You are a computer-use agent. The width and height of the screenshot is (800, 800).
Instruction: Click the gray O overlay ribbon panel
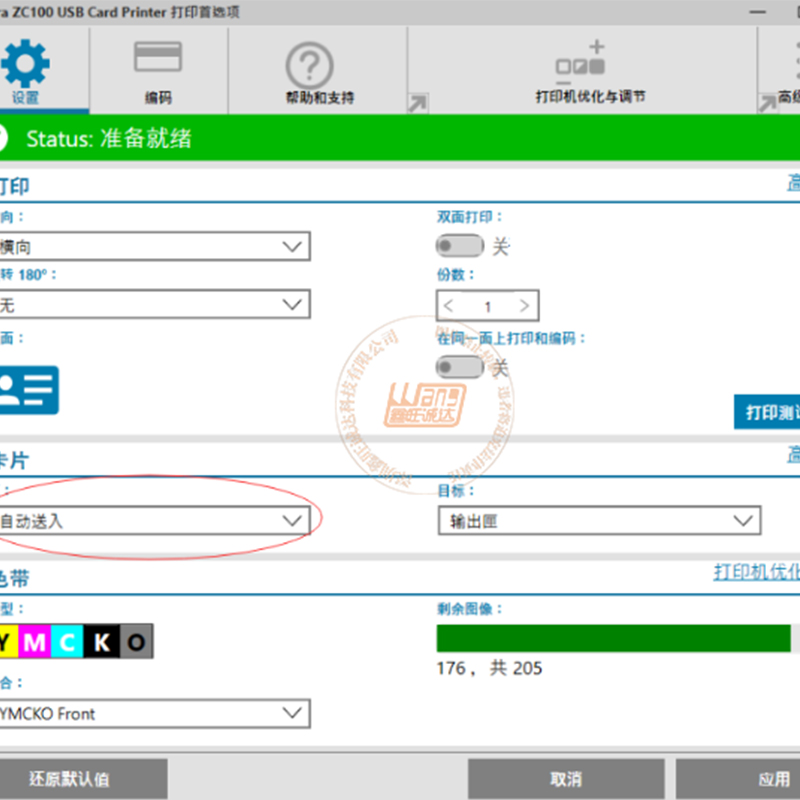click(136, 642)
